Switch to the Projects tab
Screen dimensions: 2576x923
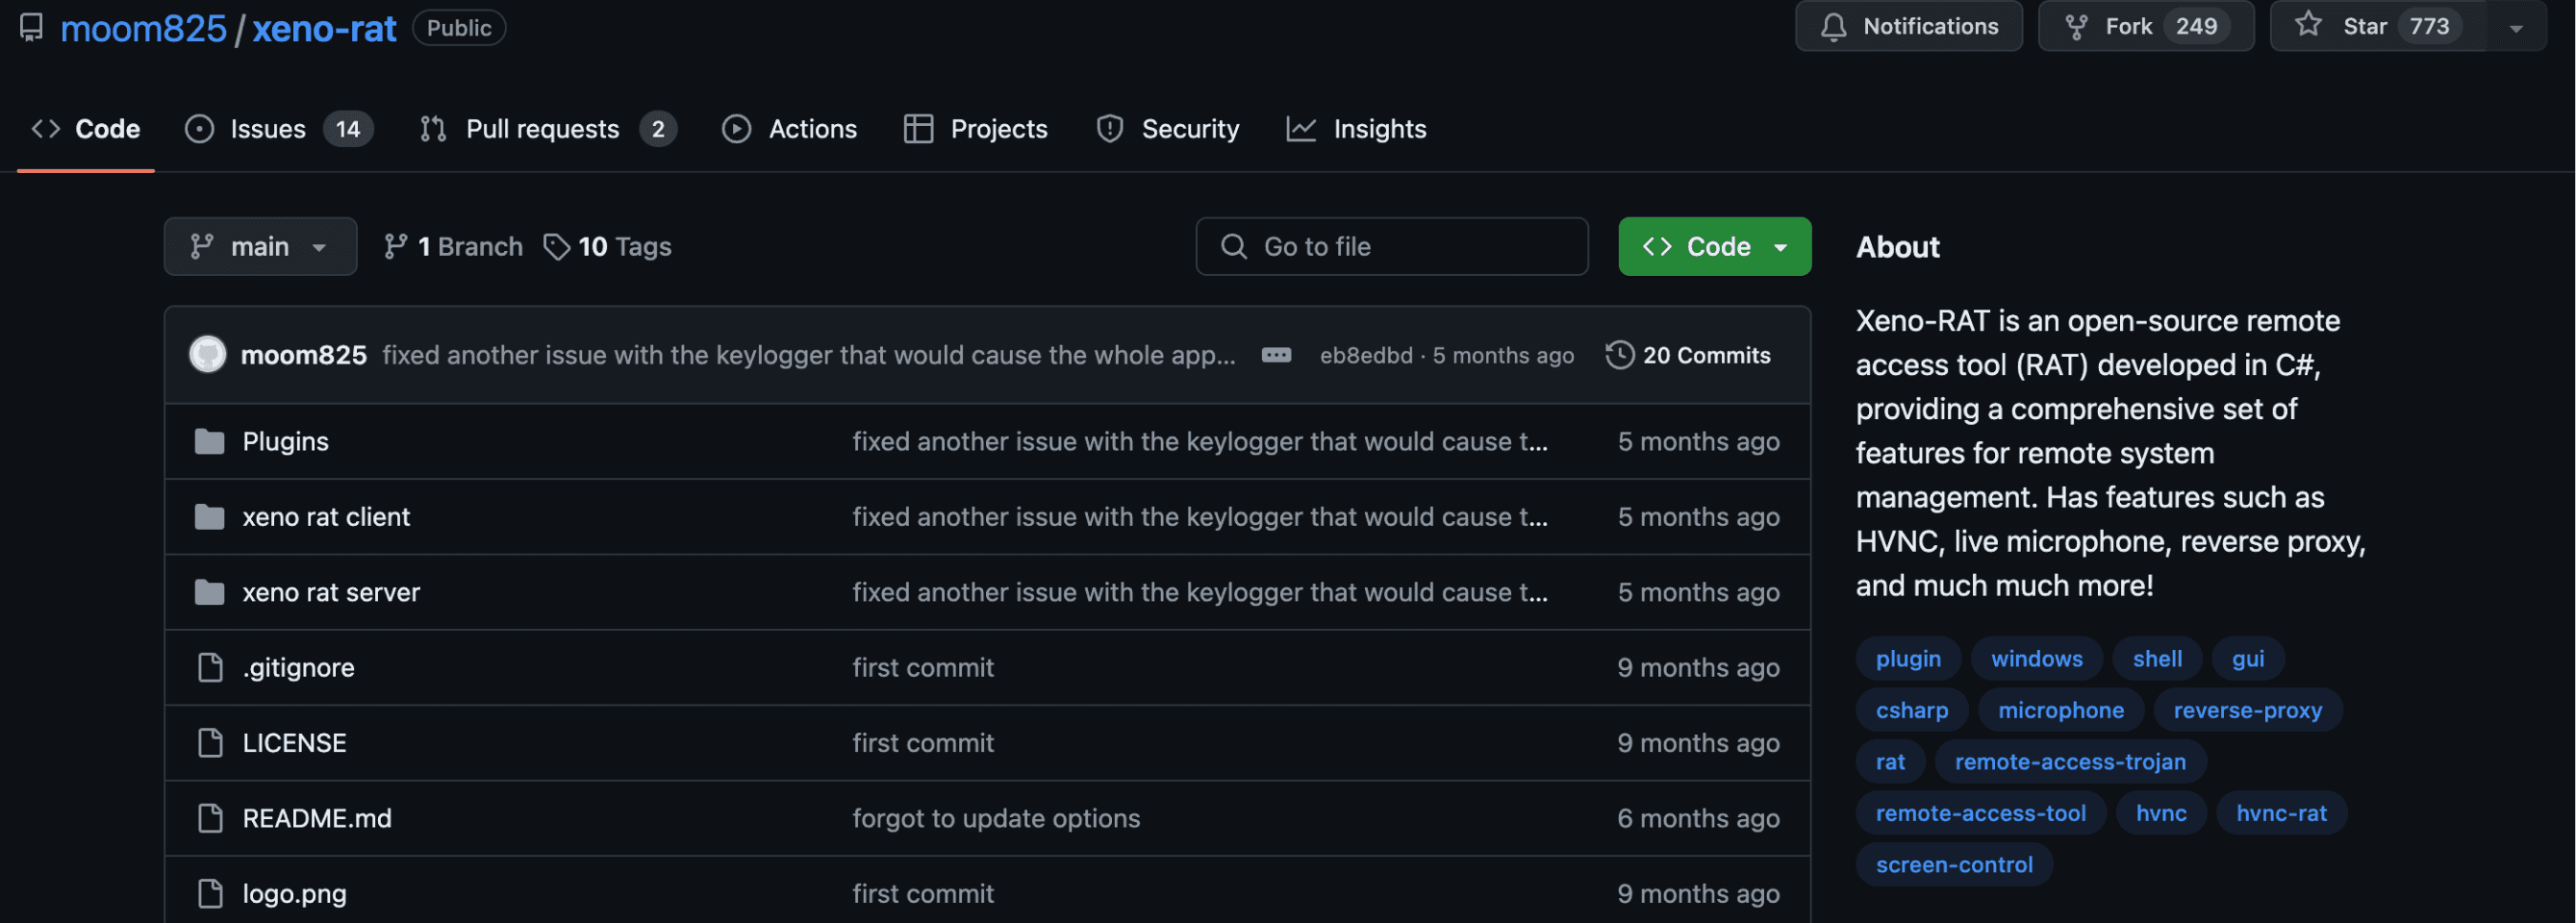975,129
